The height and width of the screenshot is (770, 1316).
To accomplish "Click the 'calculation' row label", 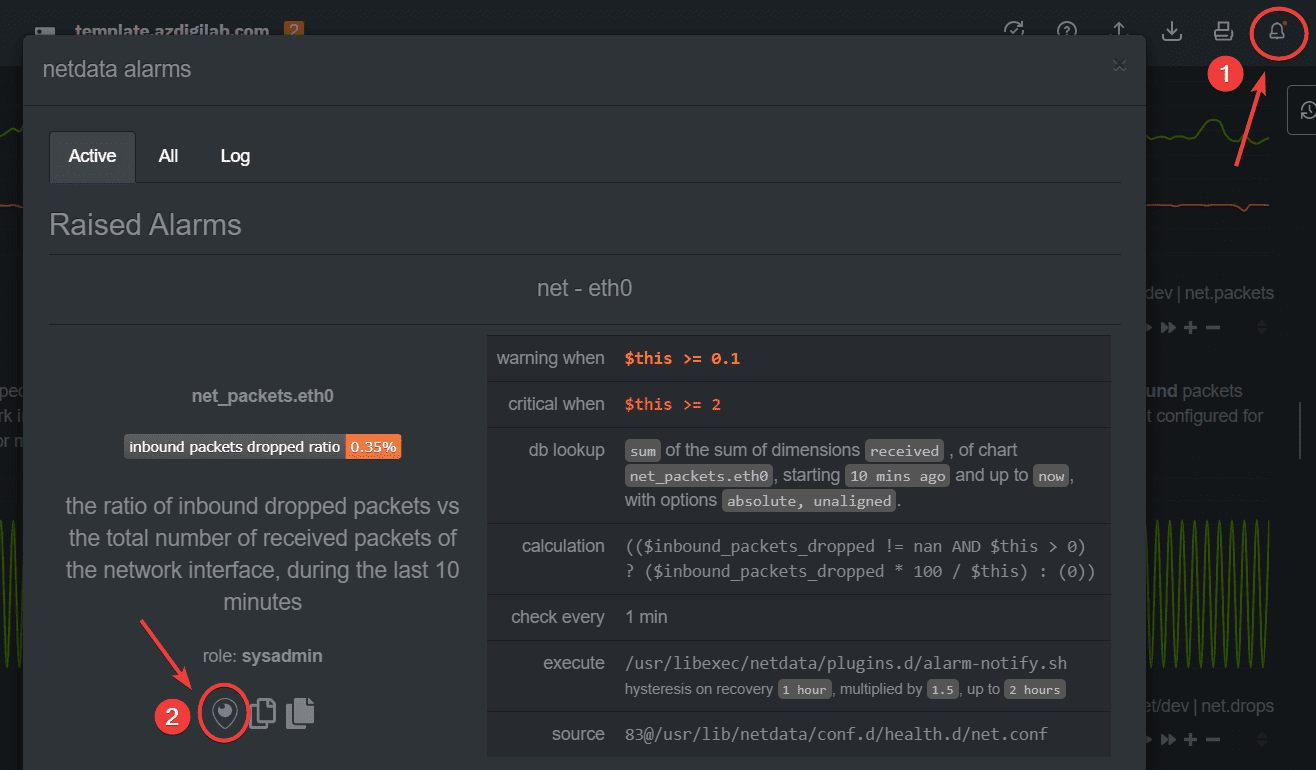I will pyautogui.click(x=563, y=546).
